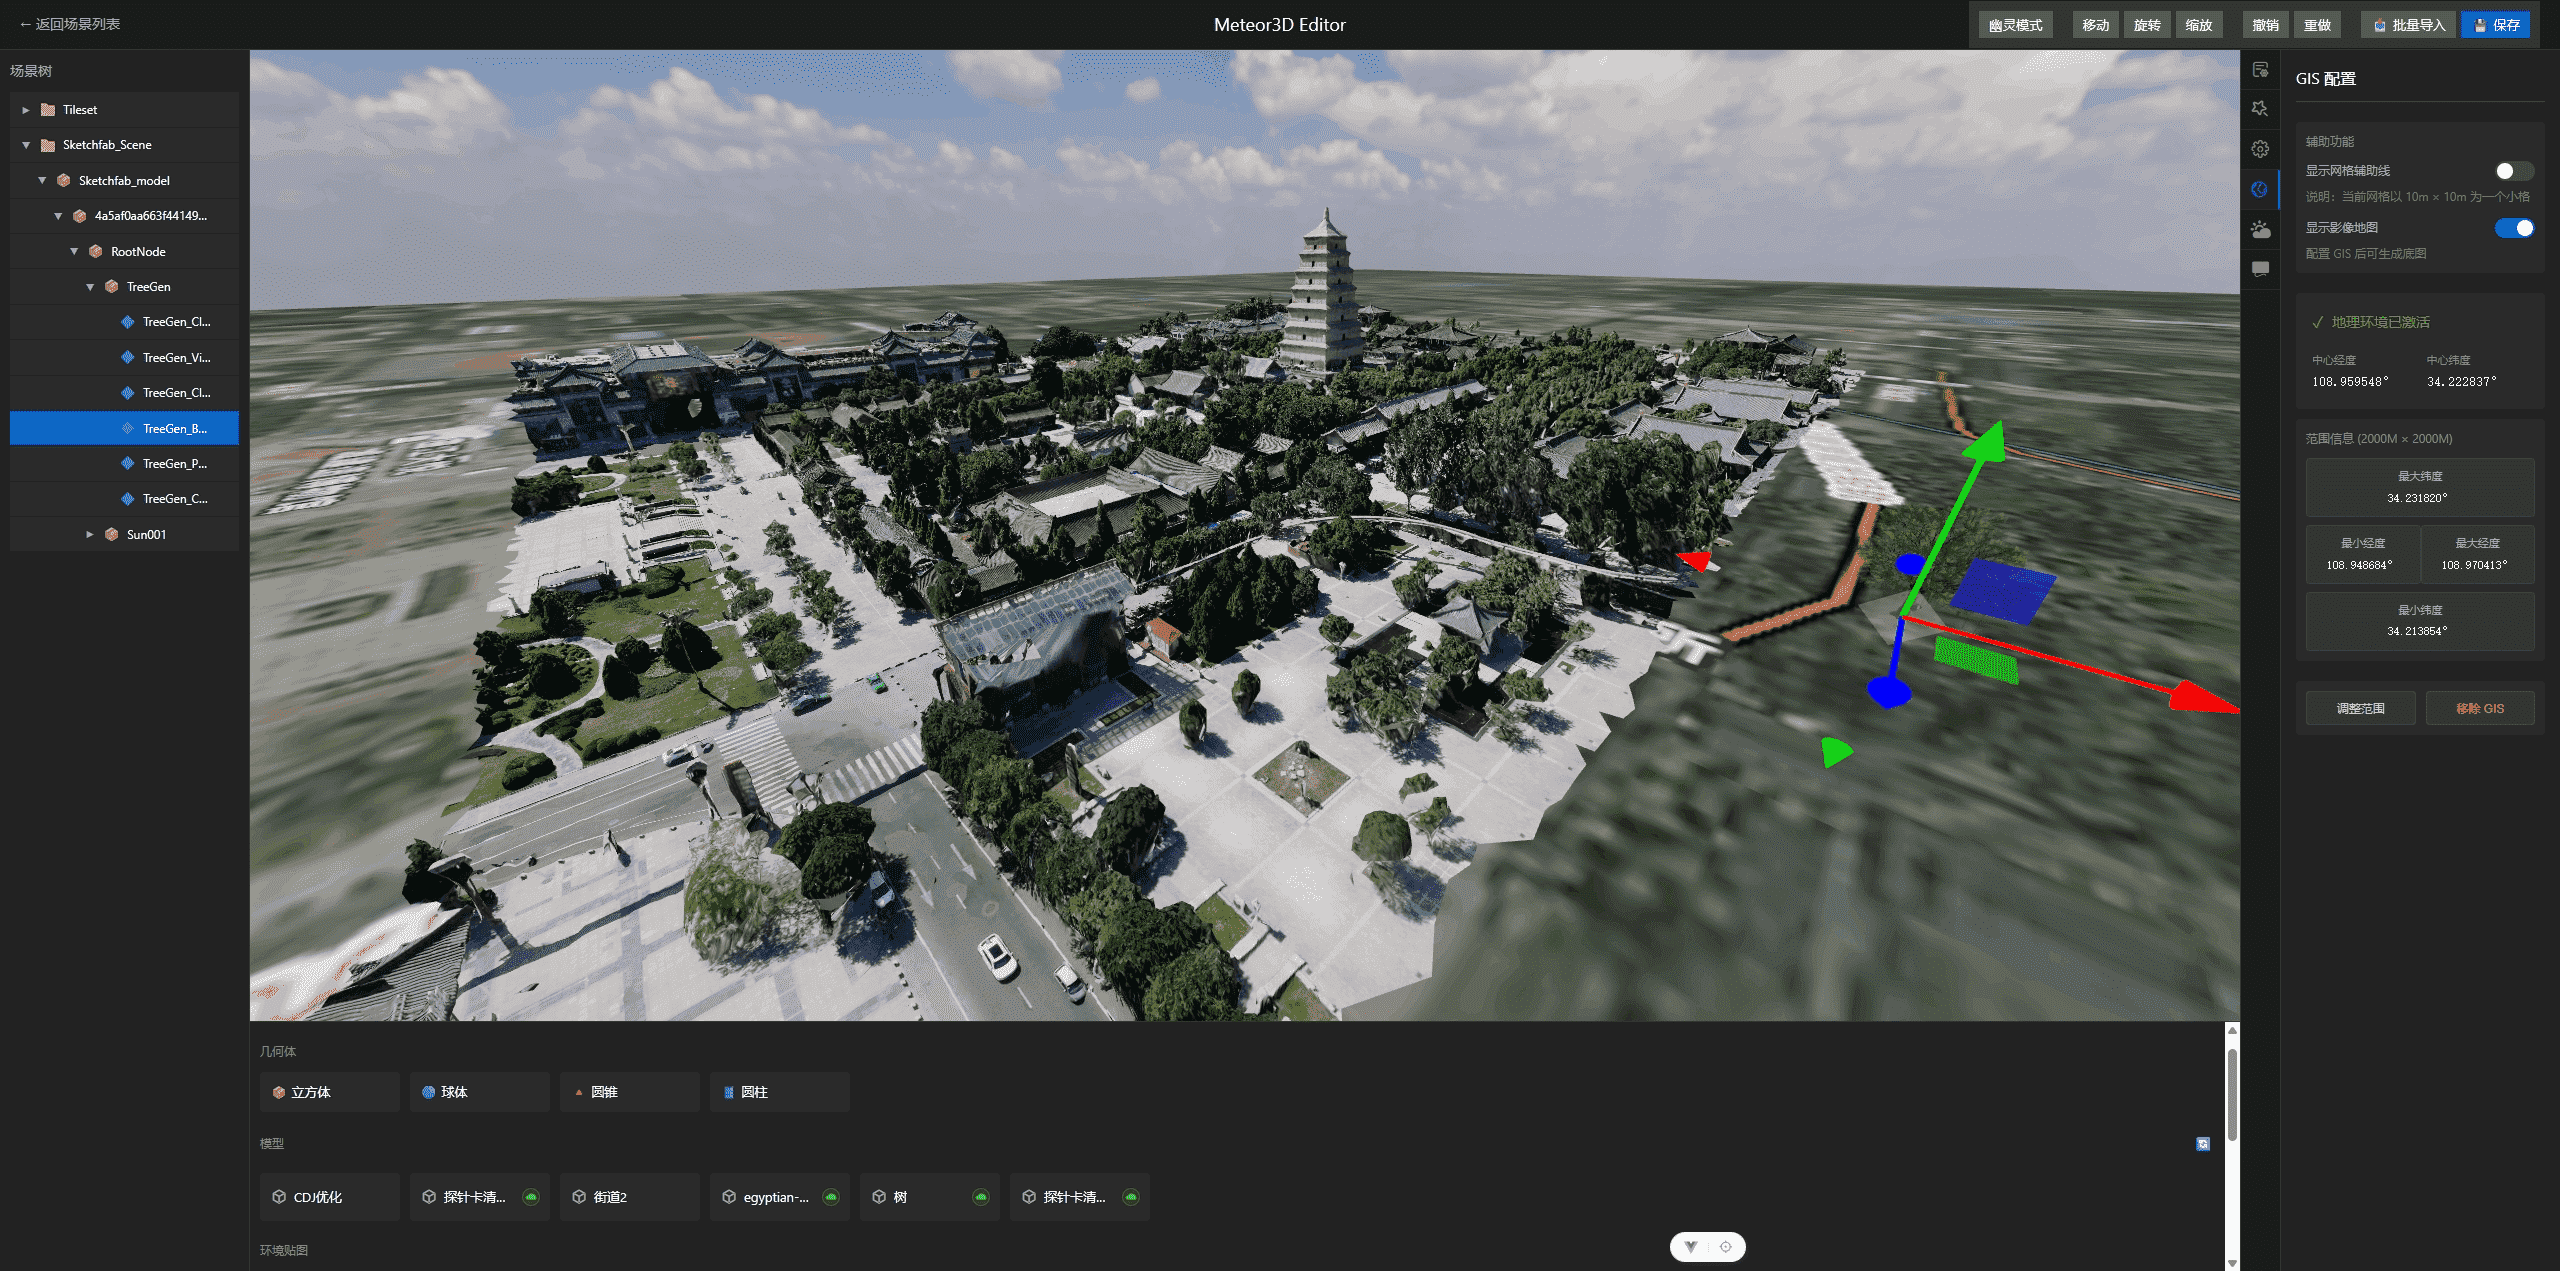The image size is (2560, 1271).
Task: Open the screen annotation sidebar panel icon
Action: (x=2260, y=269)
